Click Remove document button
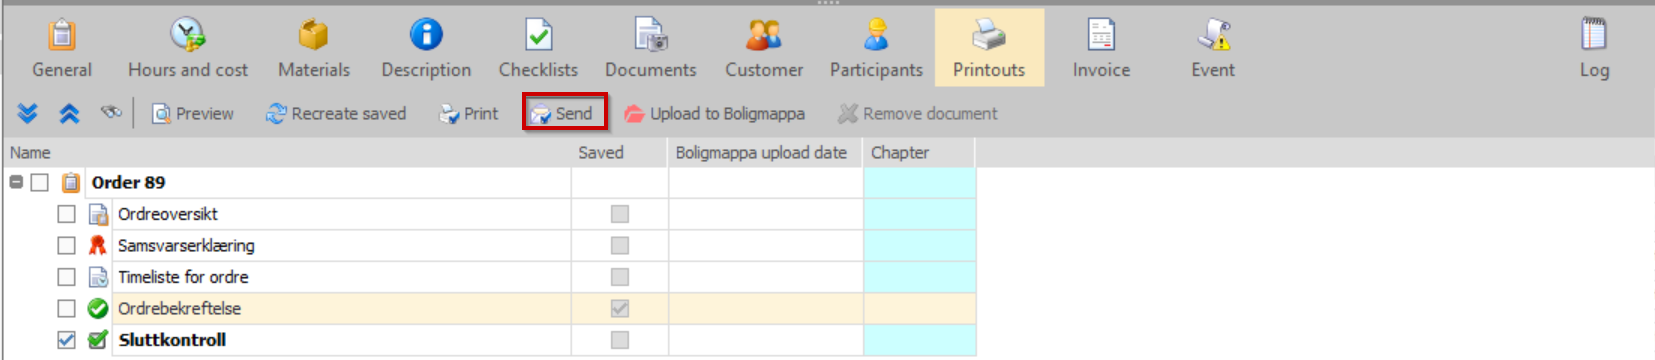The height and width of the screenshot is (360, 1655). tap(918, 114)
